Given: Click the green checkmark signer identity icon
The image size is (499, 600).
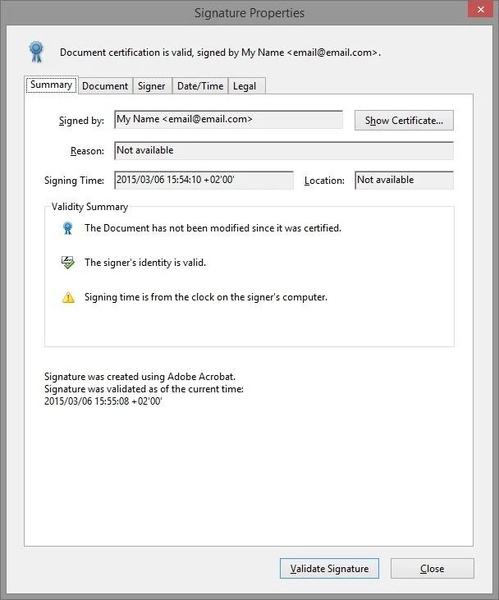Looking at the screenshot, I should (68, 262).
